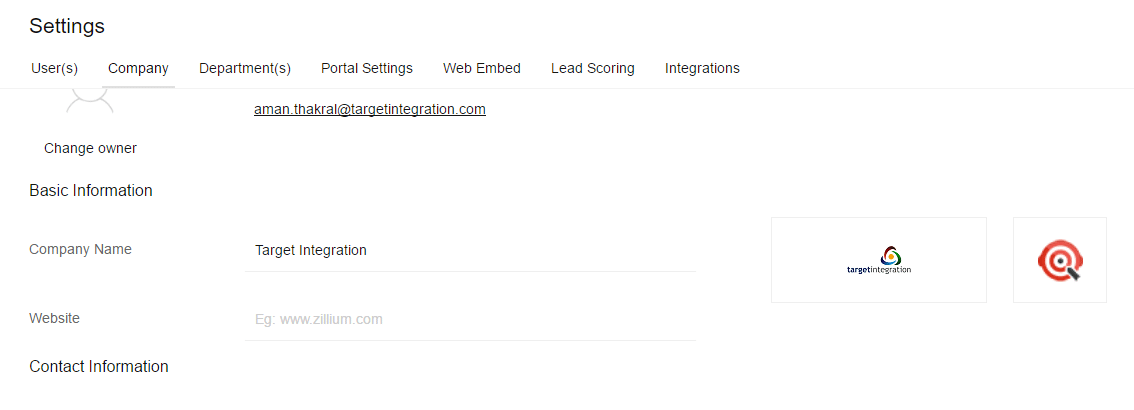1134x410 pixels.
Task: Click the Contact Information section heading
Action: click(98, 366)
